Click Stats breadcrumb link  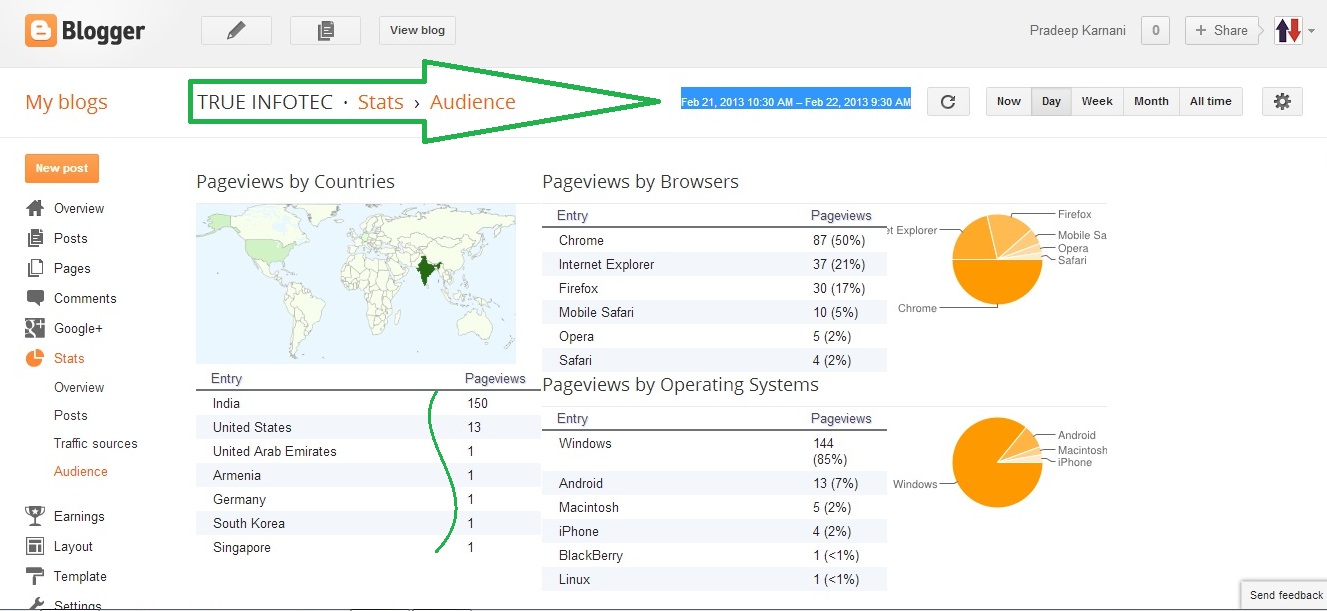(381, 102)
